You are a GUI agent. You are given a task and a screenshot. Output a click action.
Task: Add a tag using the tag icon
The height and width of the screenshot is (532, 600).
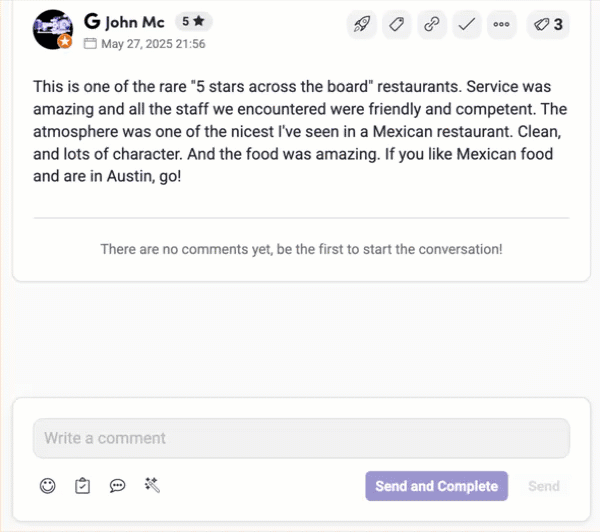coord(396,24)
